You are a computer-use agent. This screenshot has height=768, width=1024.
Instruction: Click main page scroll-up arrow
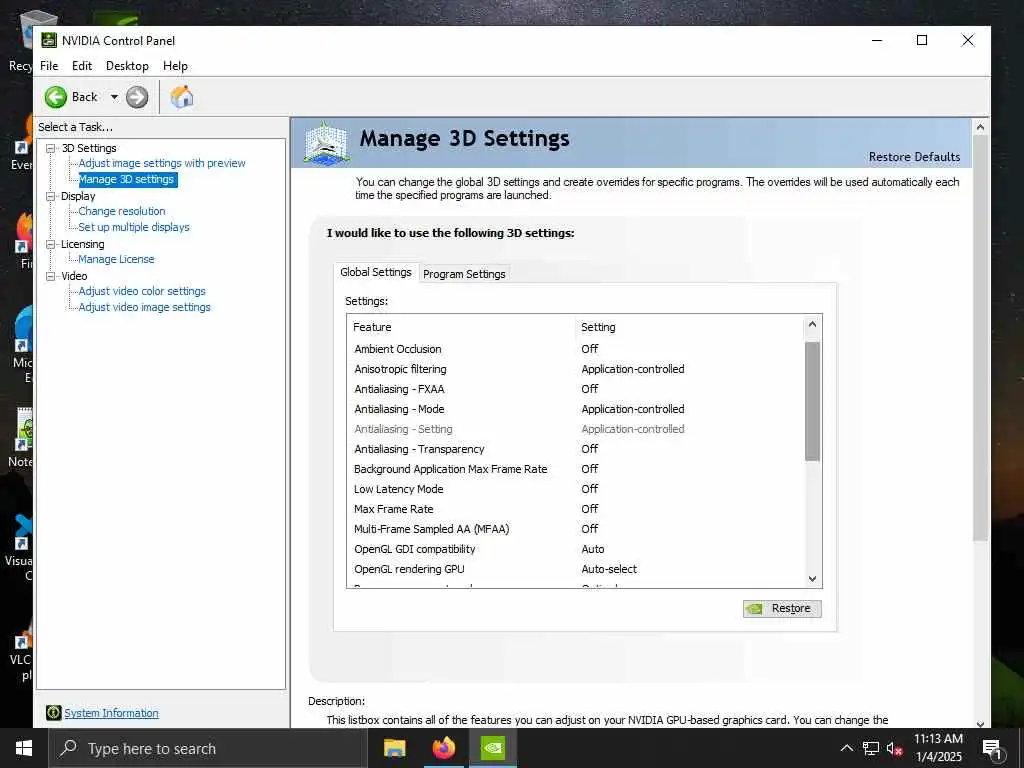980,128
